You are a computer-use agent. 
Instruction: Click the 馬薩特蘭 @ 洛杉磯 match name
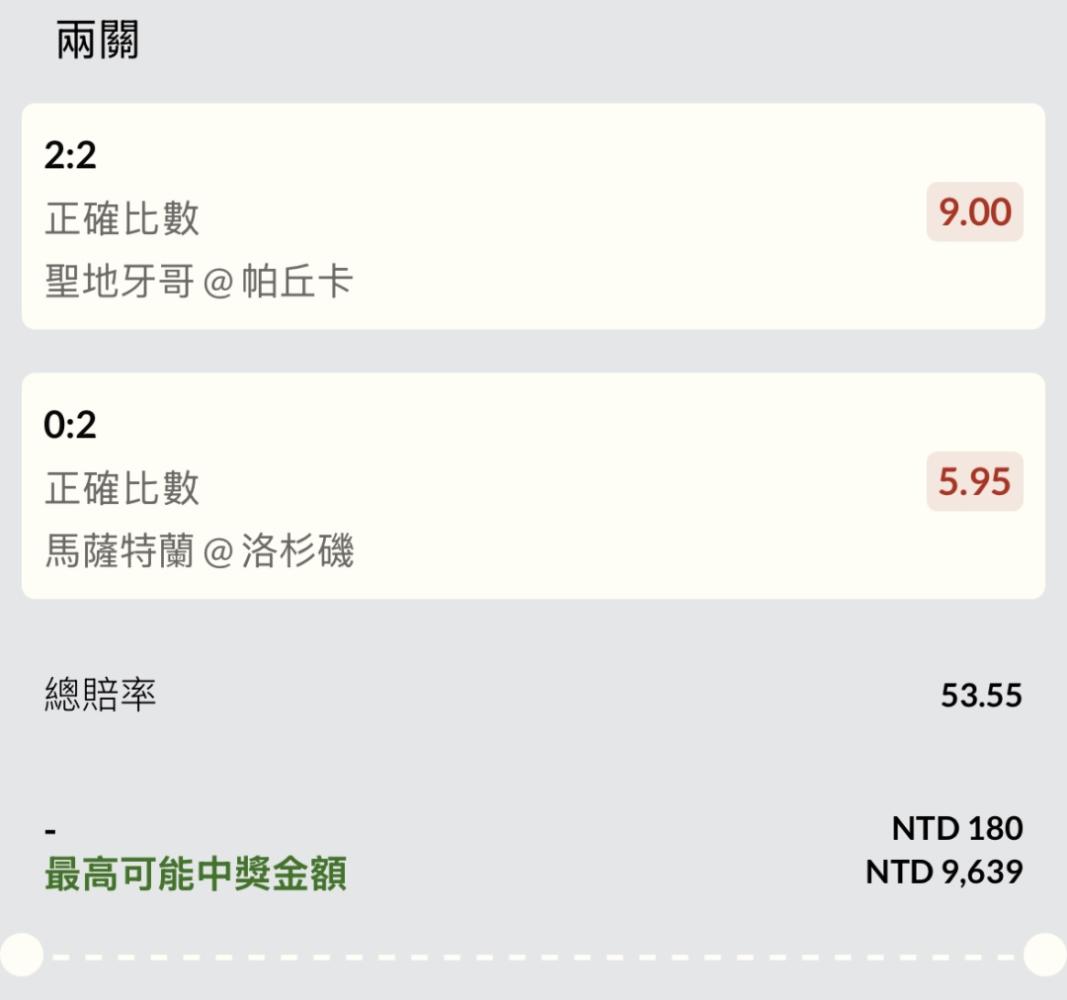[199, 550]
